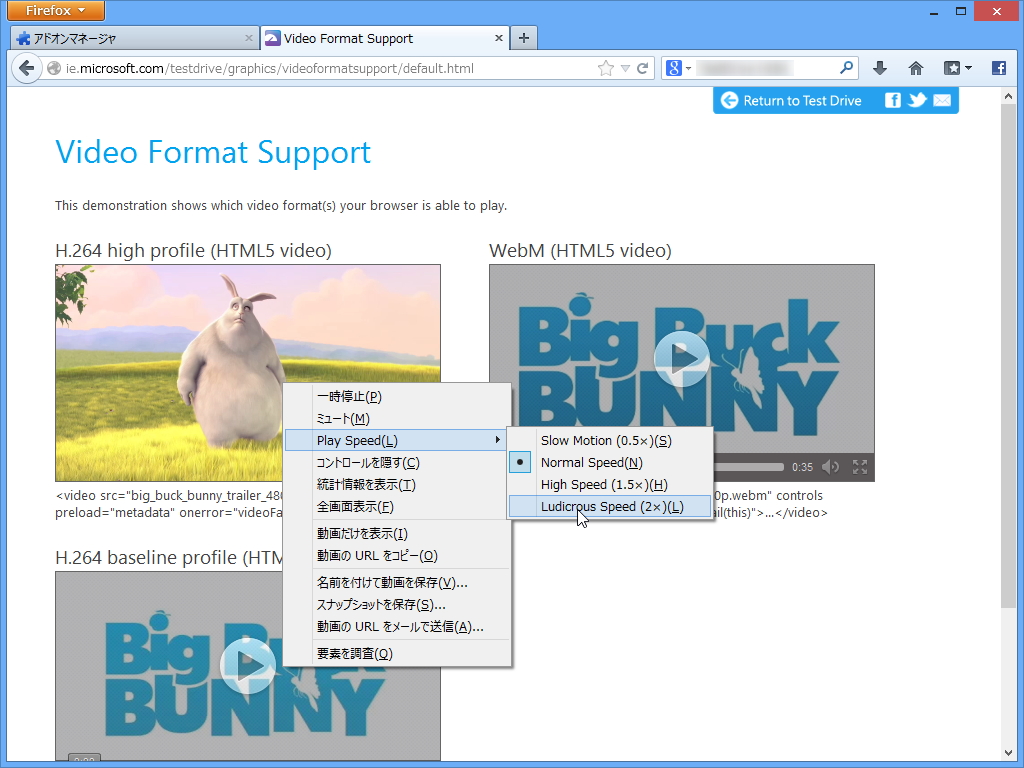Select 名前を付けて動画を保存(V)
Screen dimensions: 1024x768
[397, 583]
